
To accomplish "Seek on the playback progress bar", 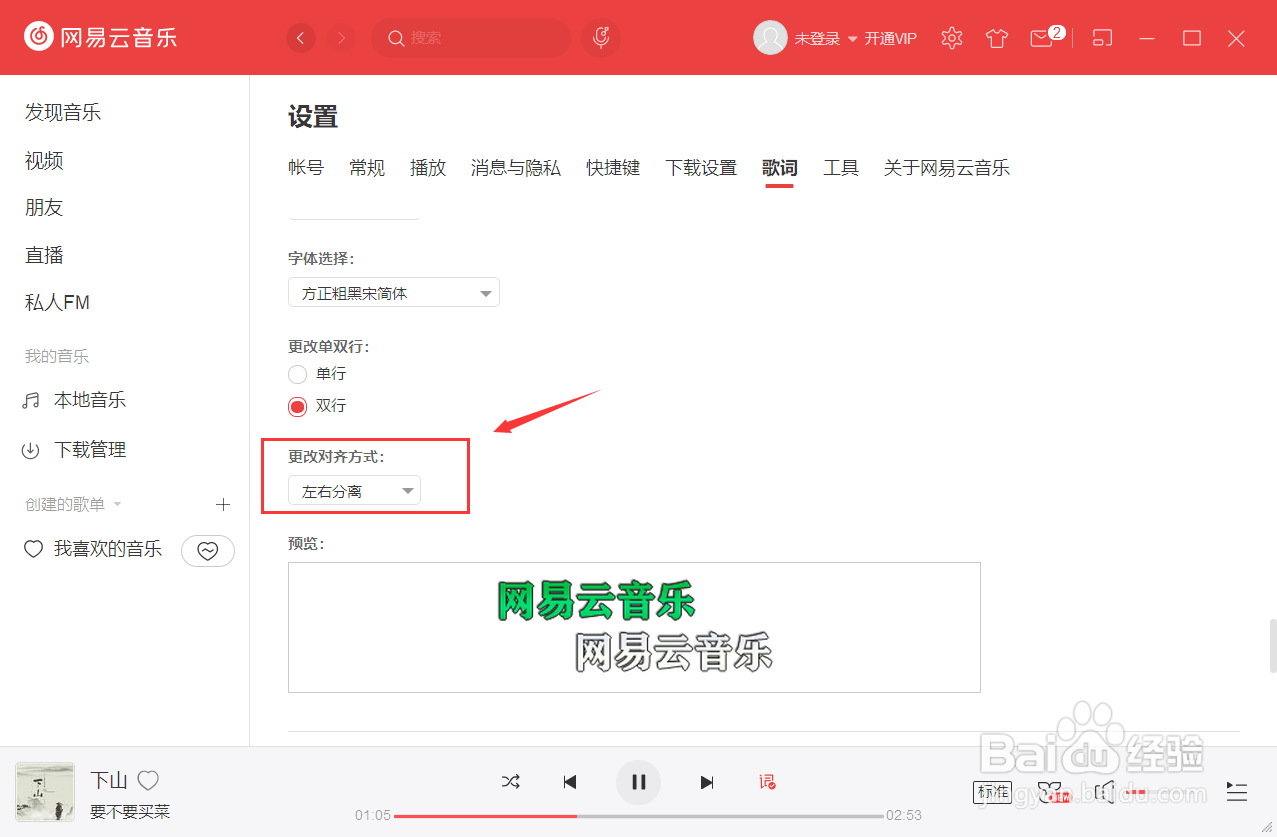I will [x=638, y=816].
